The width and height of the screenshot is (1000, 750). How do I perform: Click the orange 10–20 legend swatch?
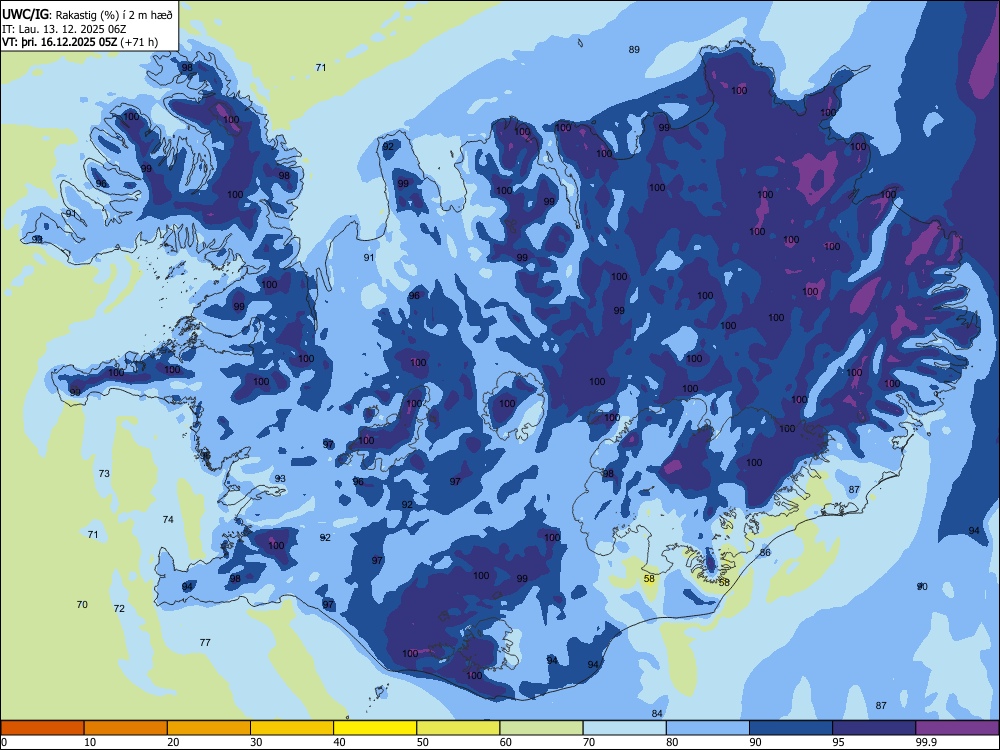click(x=126, y=728)
